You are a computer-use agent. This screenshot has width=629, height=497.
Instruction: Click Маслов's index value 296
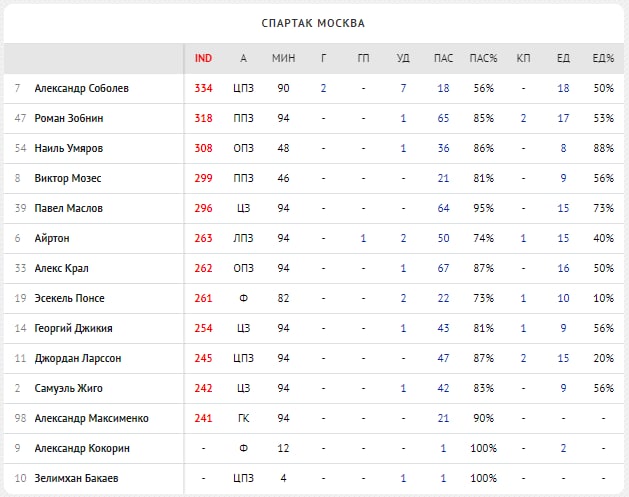point(203,208)
